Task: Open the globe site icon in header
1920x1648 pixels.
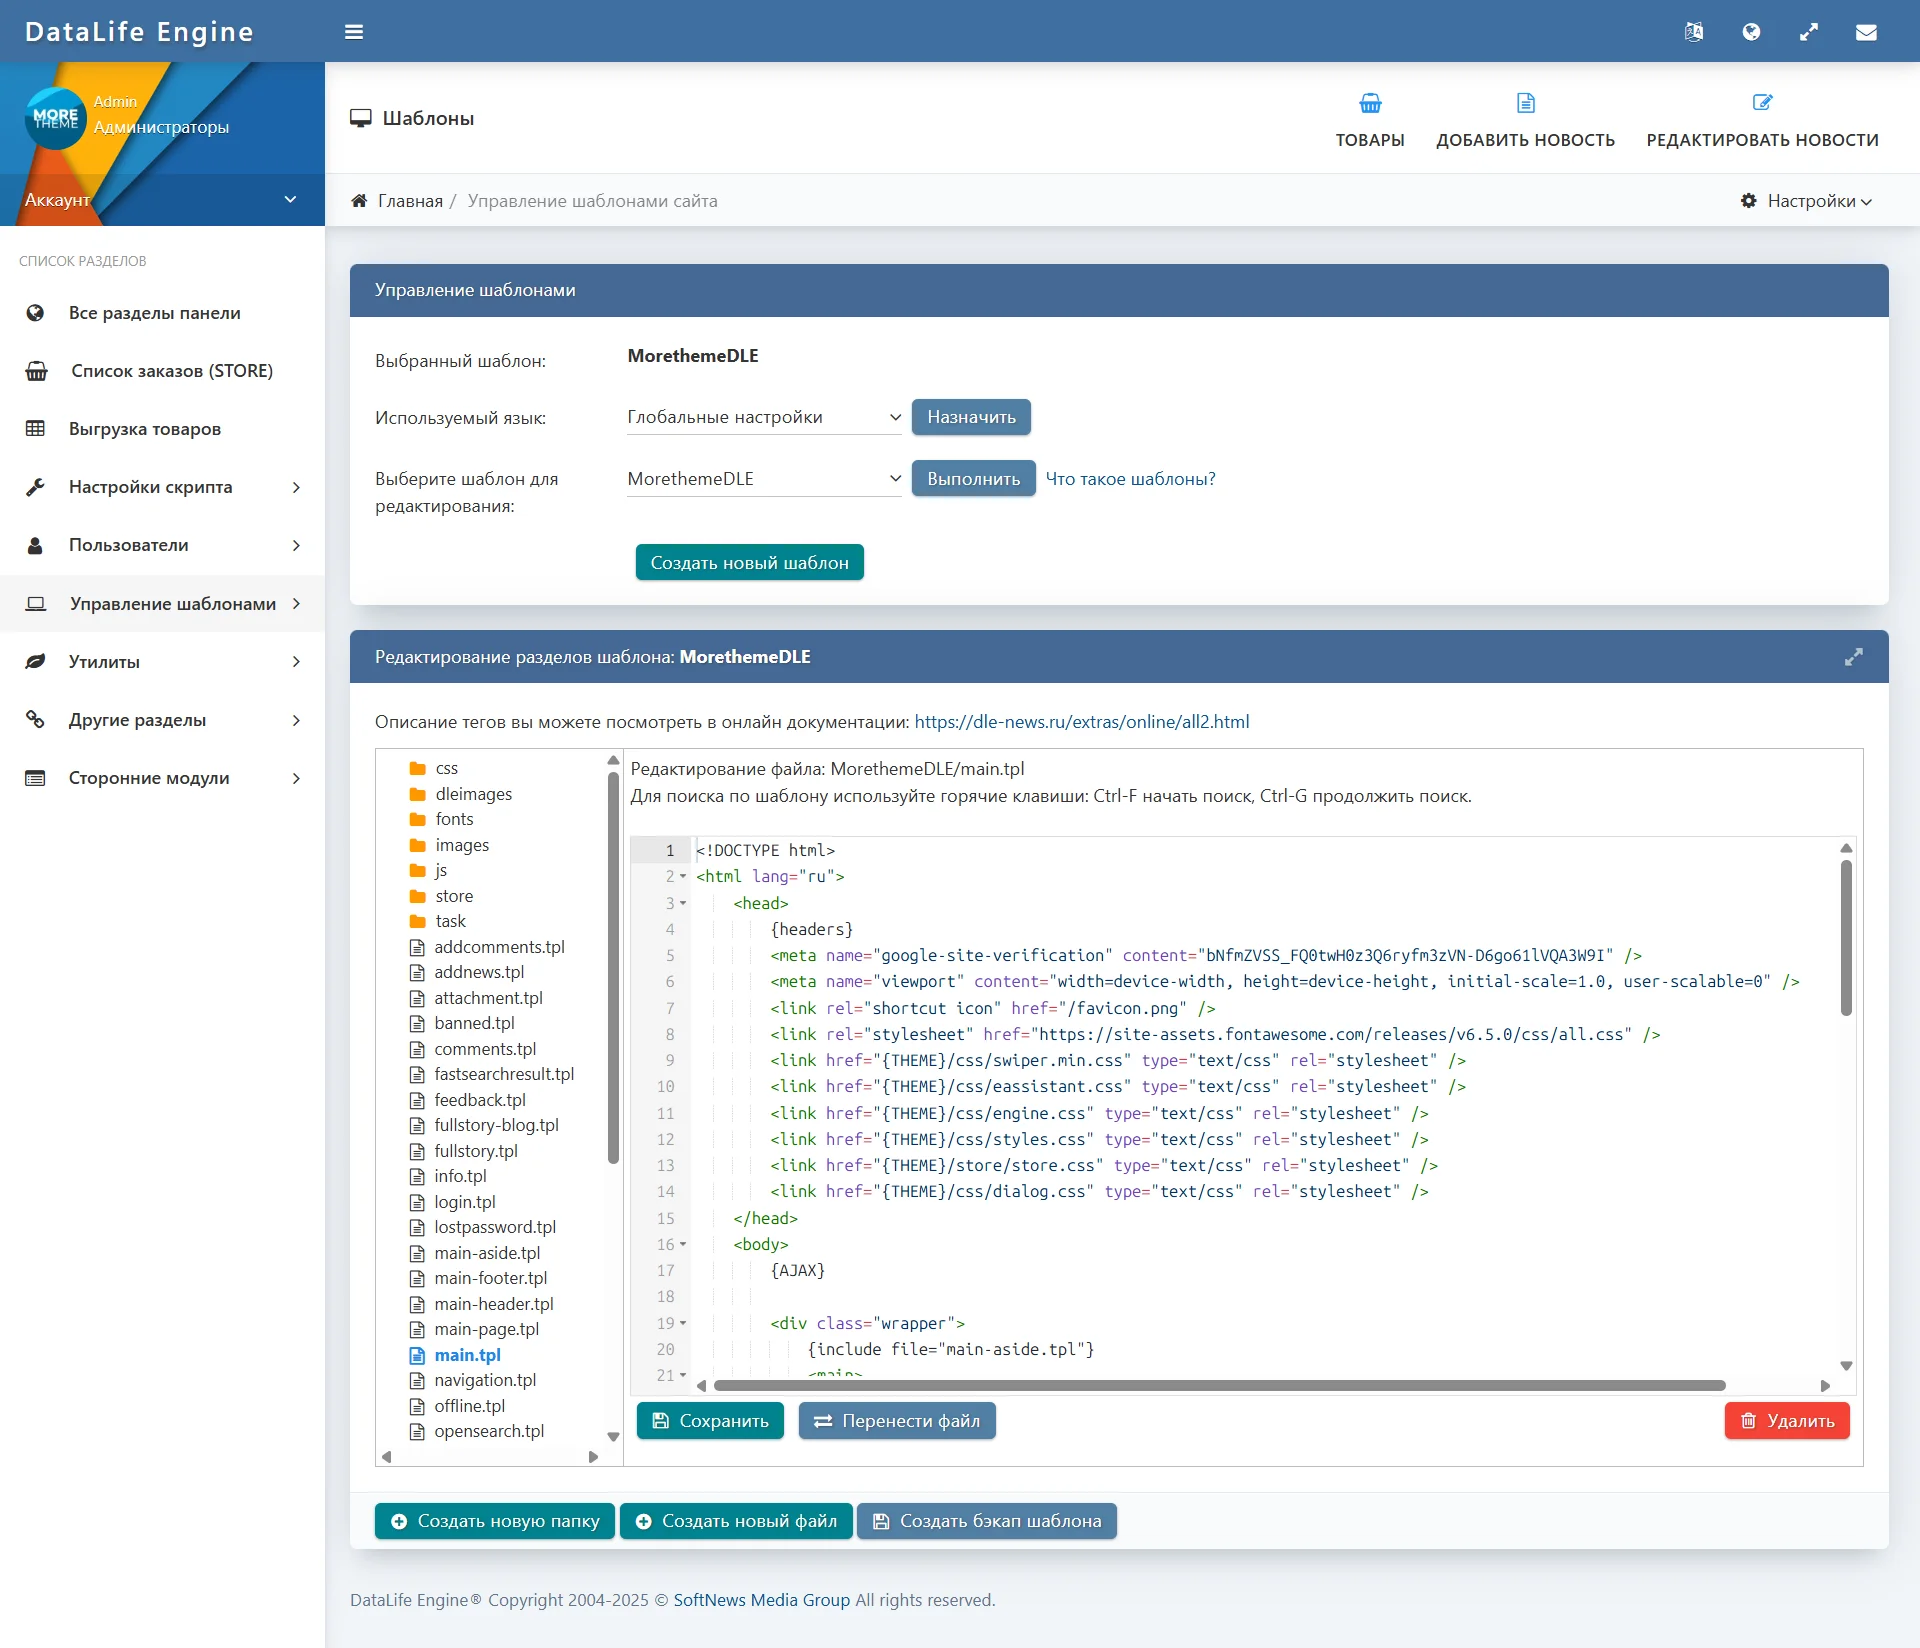Action: tap(1751, 32)
